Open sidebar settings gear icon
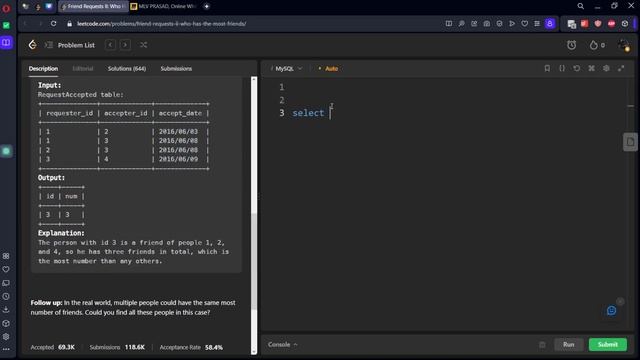This screenshot has width=640, height=360. pos(6,337)
